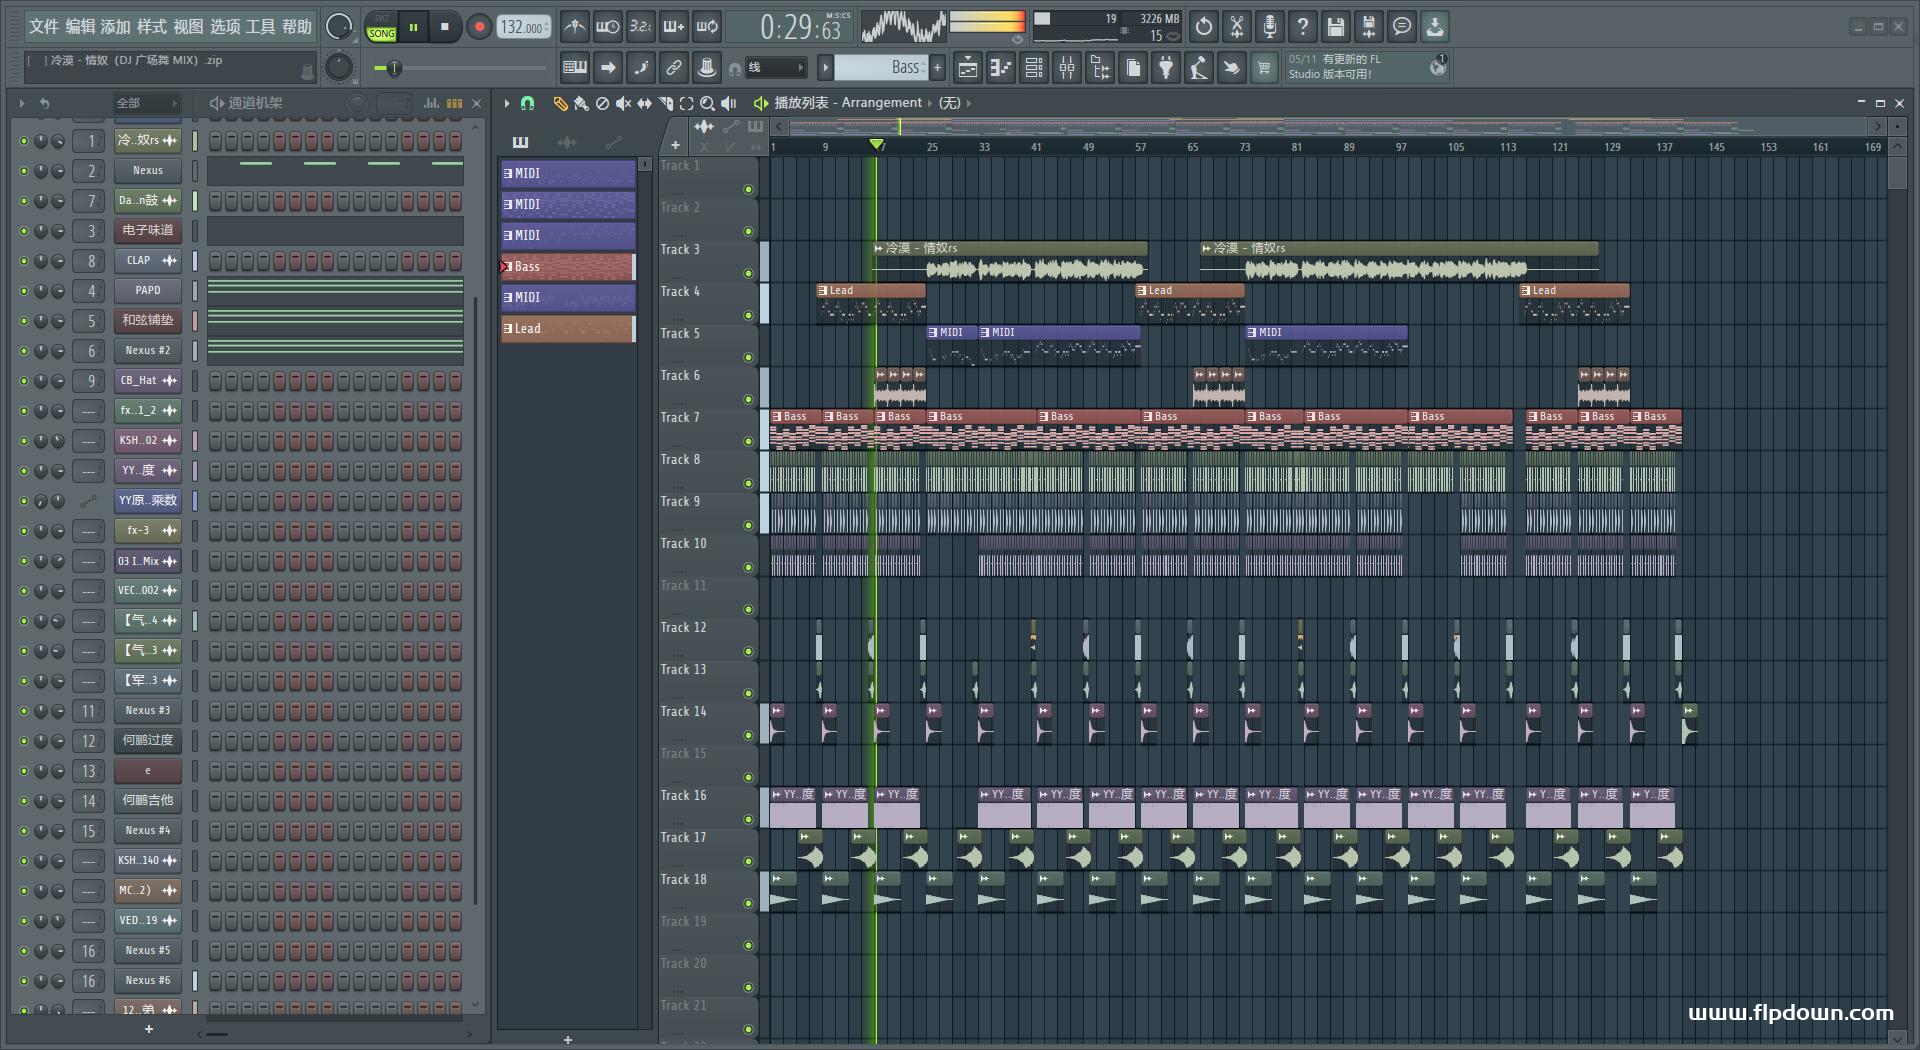
Task: Click the microphone one-click recording icon
Action: [1270, 27]
